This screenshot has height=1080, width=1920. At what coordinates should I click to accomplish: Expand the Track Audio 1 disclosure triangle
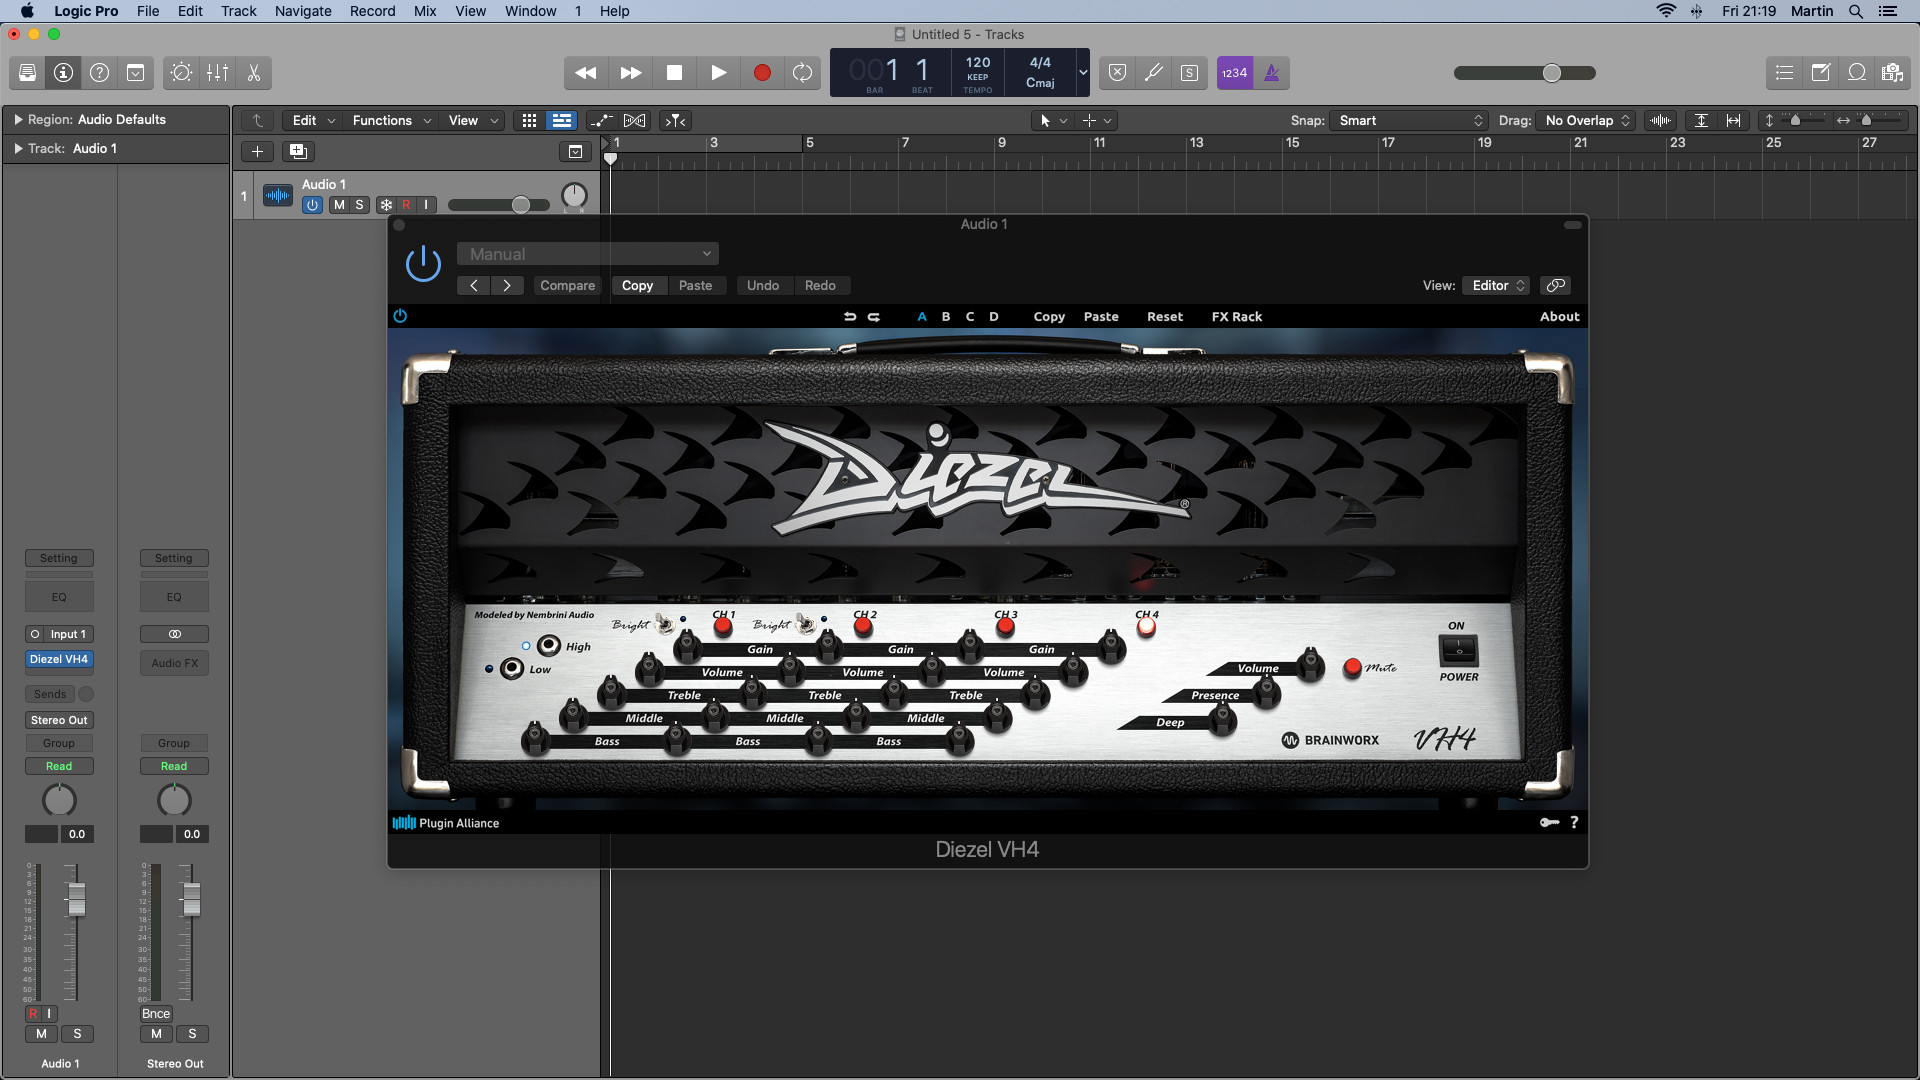18,148
